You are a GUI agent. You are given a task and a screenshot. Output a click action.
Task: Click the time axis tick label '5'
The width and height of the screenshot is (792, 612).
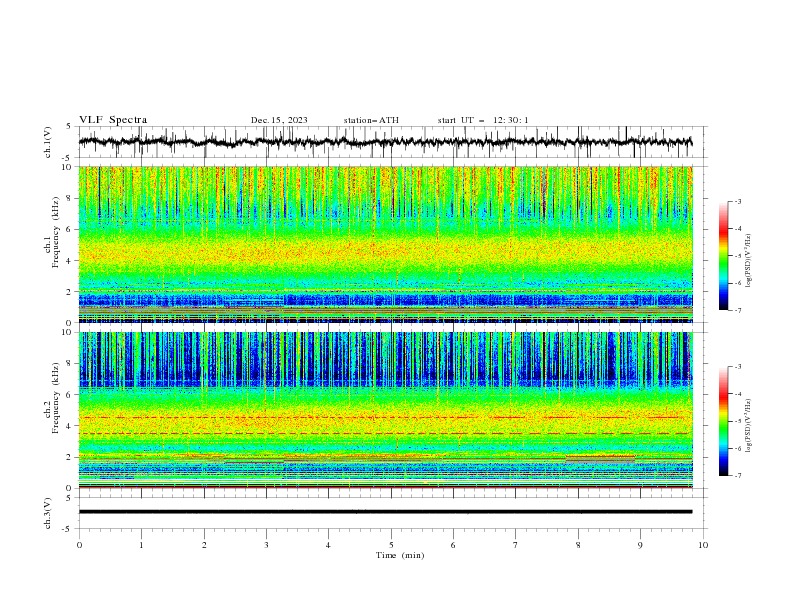coord(391,545)
